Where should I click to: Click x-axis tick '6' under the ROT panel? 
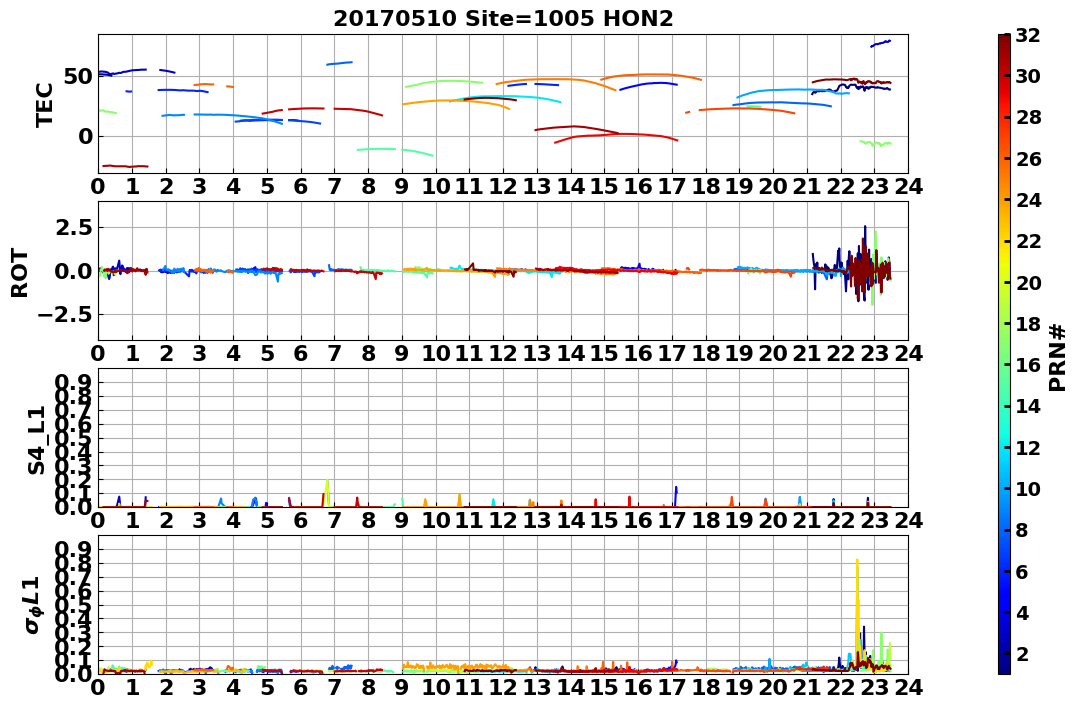point(300,354)
